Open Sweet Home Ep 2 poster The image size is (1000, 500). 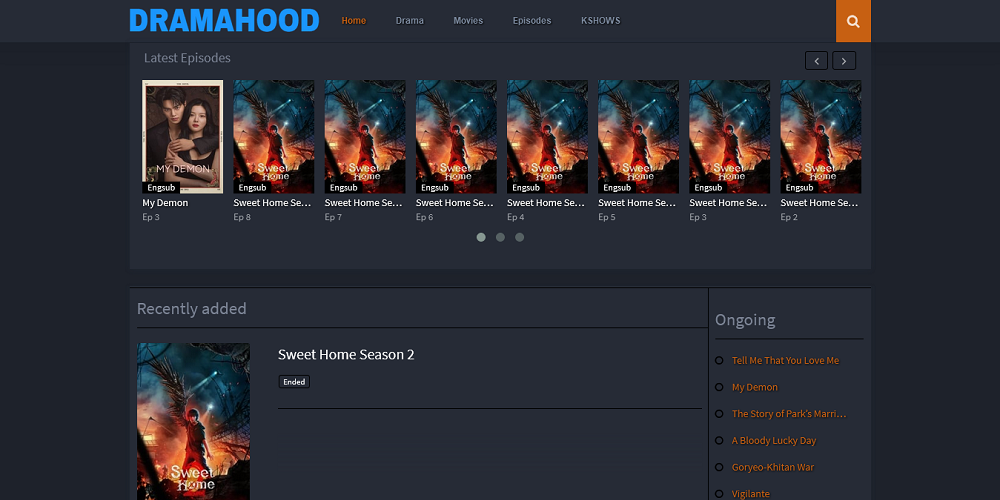click(821, 136)
